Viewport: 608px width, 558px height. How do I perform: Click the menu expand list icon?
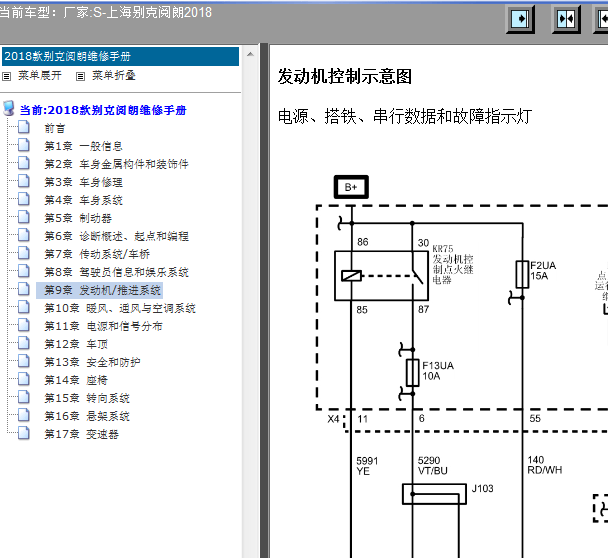(6, 76)
